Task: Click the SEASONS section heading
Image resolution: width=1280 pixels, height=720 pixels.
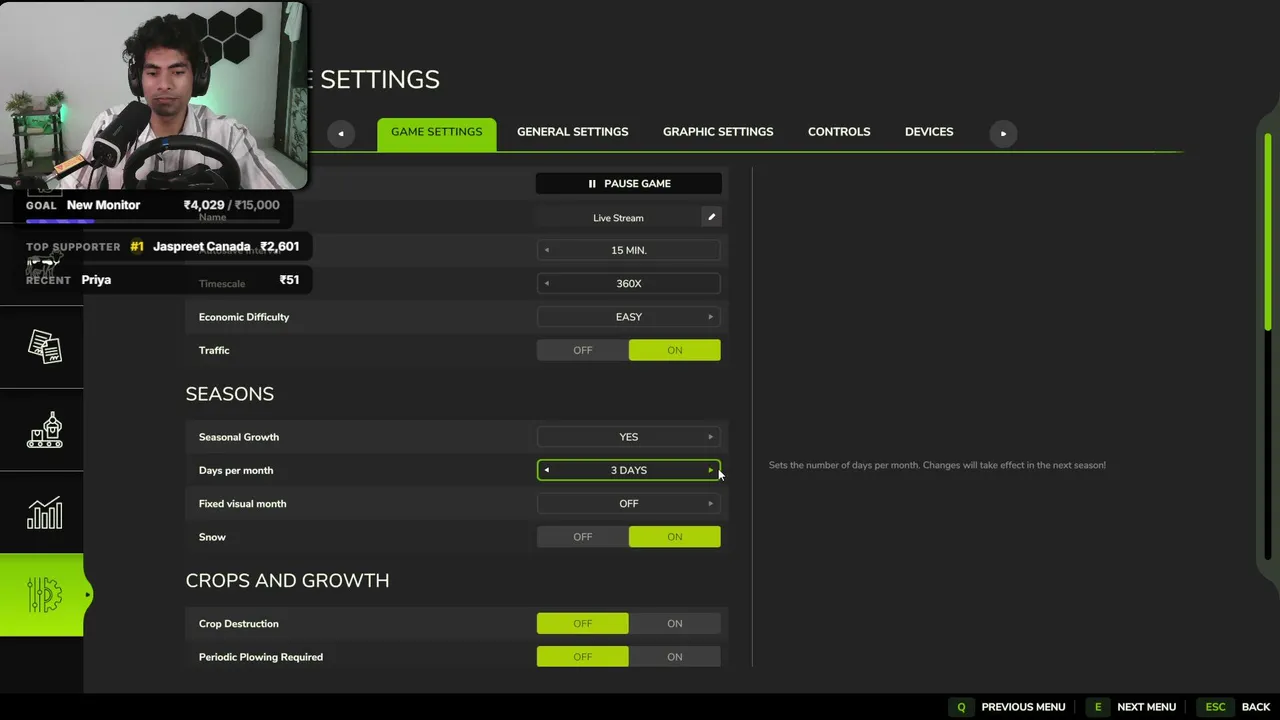Action: coord(230,394)
